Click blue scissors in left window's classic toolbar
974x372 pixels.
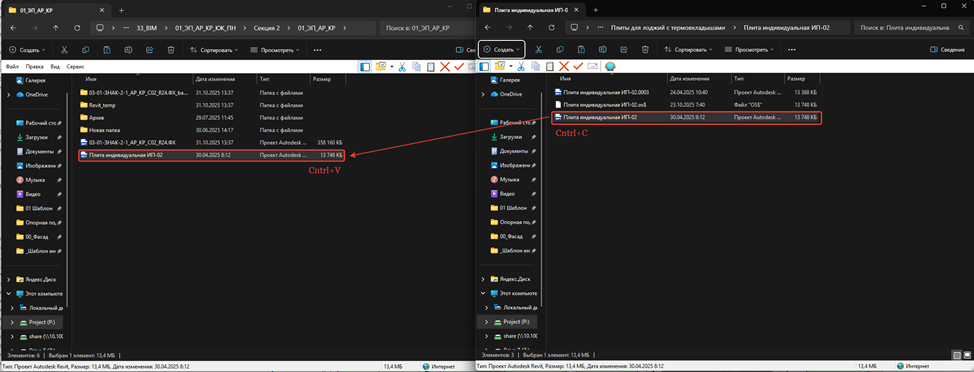pos(402,66)
